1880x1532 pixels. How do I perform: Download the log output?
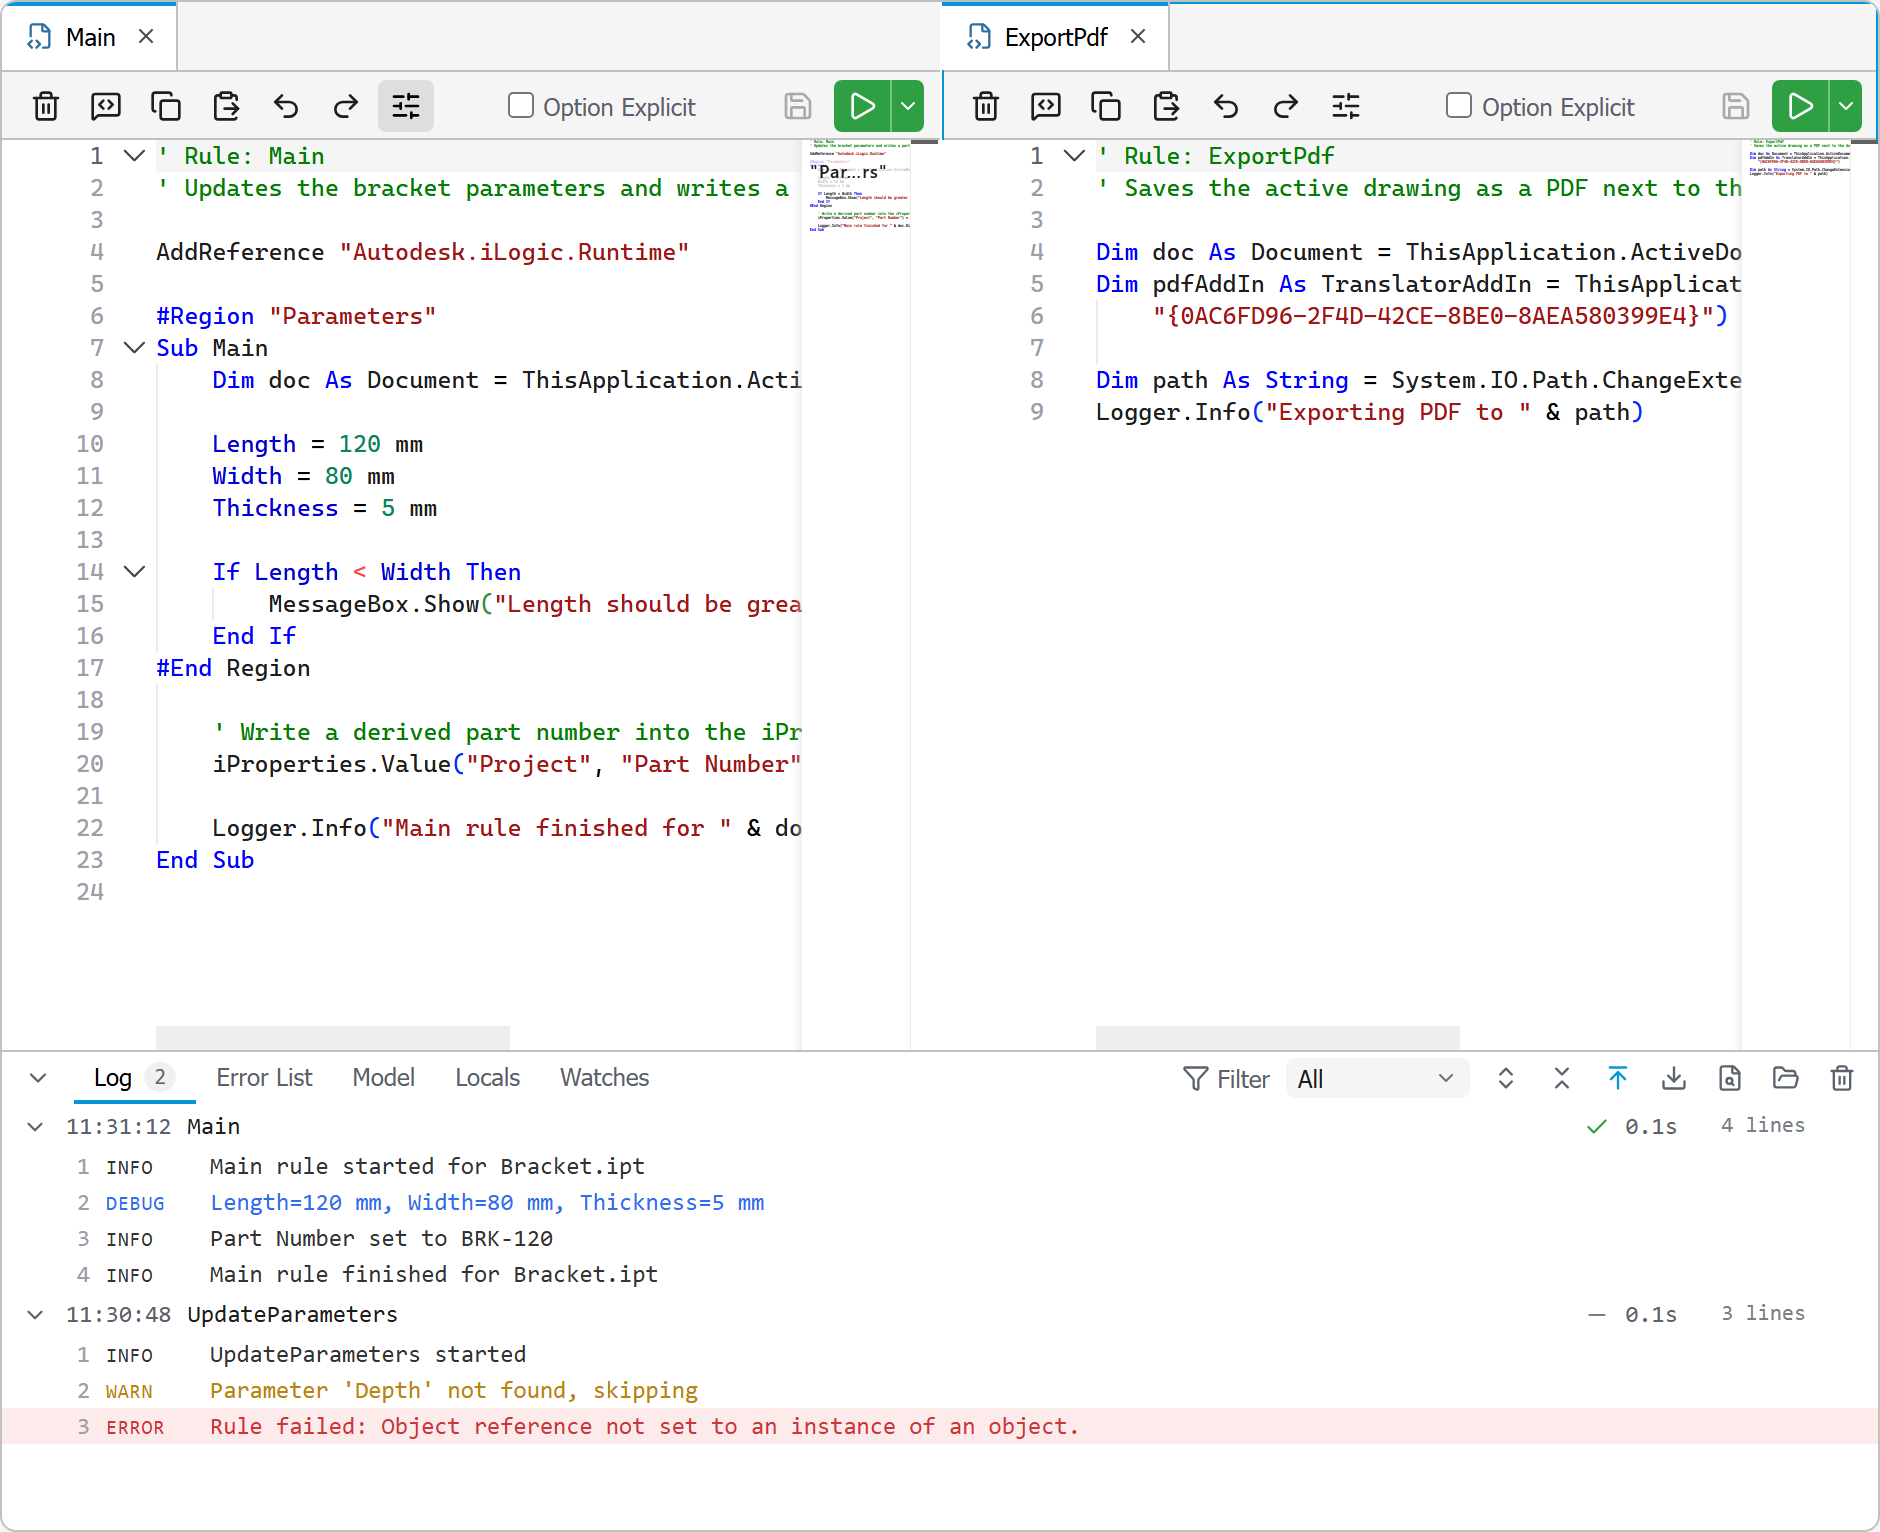click(x=1674, y=1078)
